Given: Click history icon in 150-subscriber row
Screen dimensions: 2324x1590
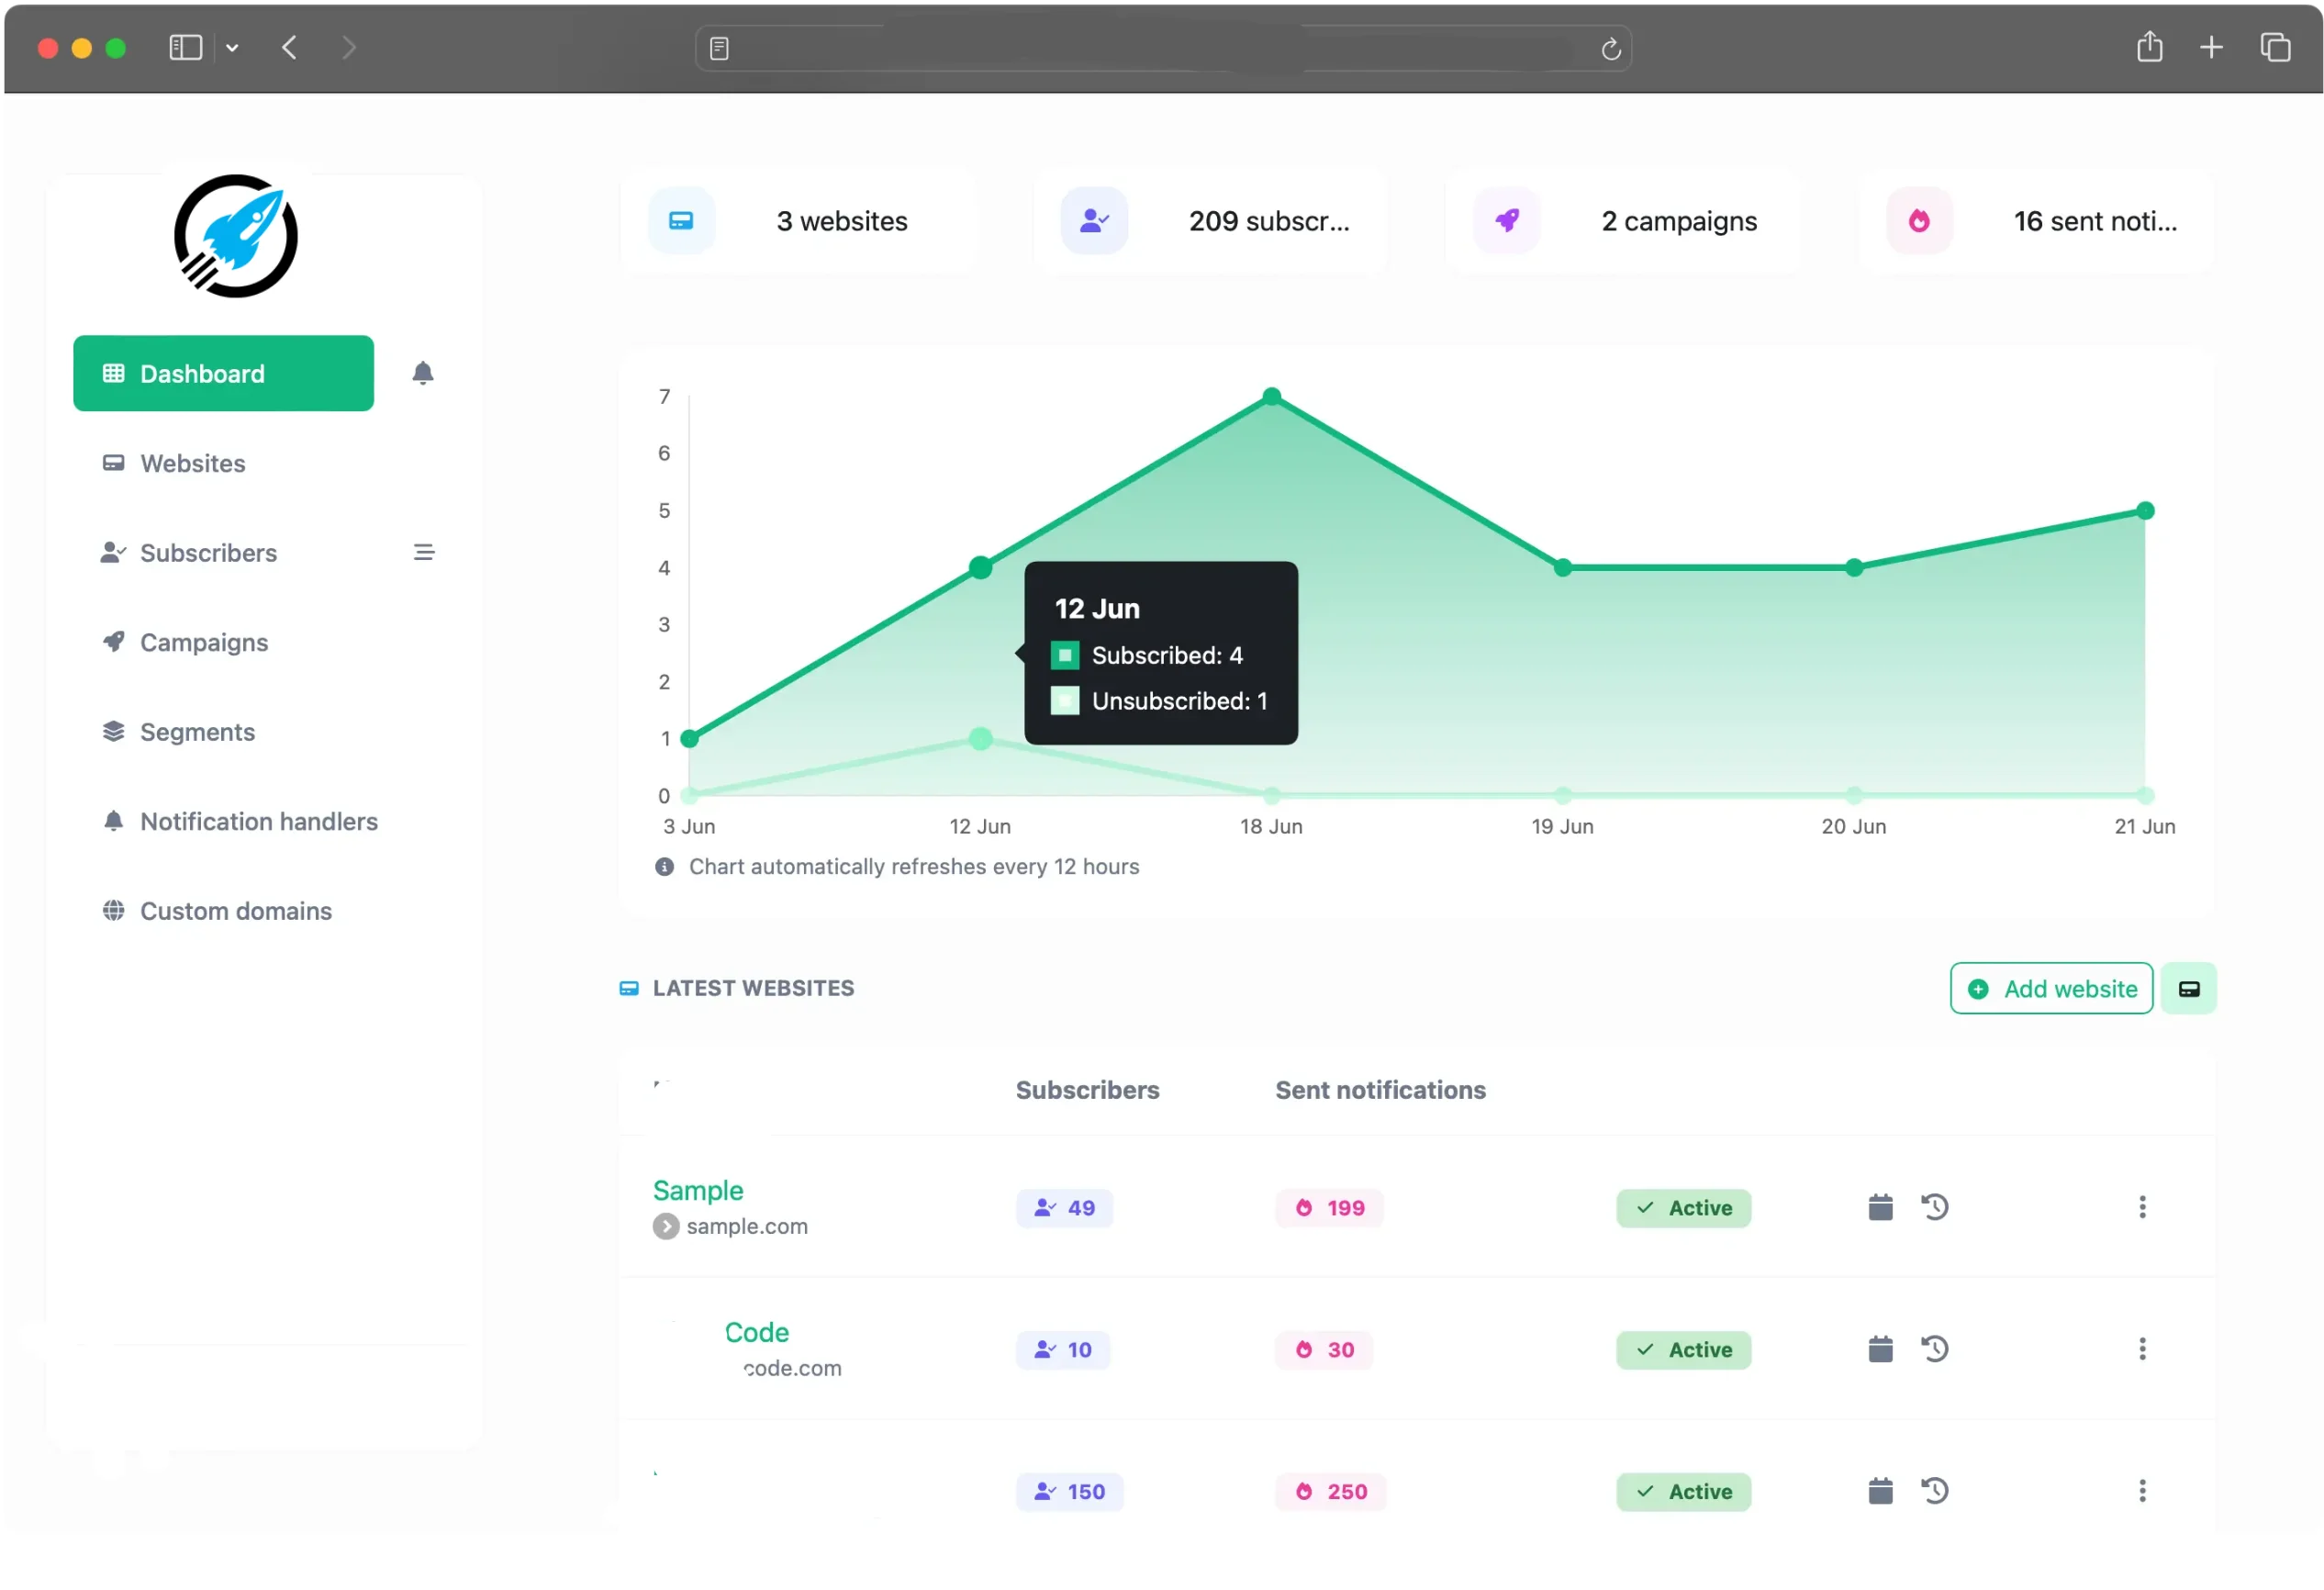Looking at the screenshot, I should [x=1935, y=1491].
